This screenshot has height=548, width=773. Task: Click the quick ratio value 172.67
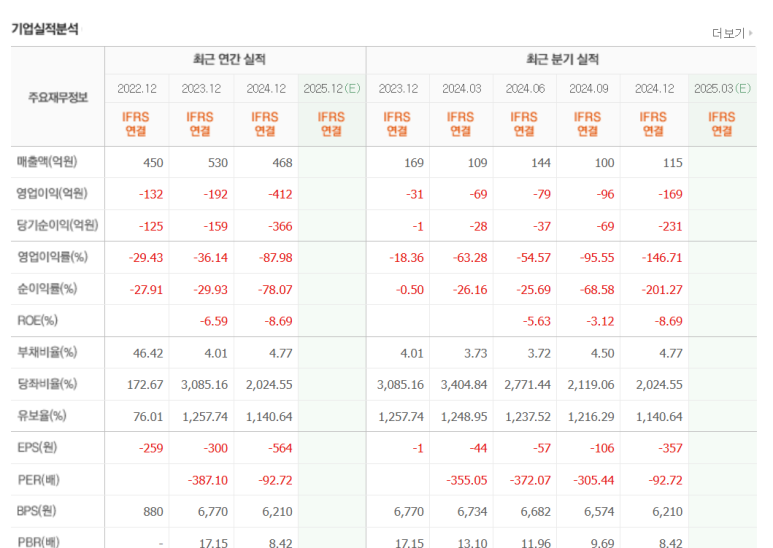point(145,385)
